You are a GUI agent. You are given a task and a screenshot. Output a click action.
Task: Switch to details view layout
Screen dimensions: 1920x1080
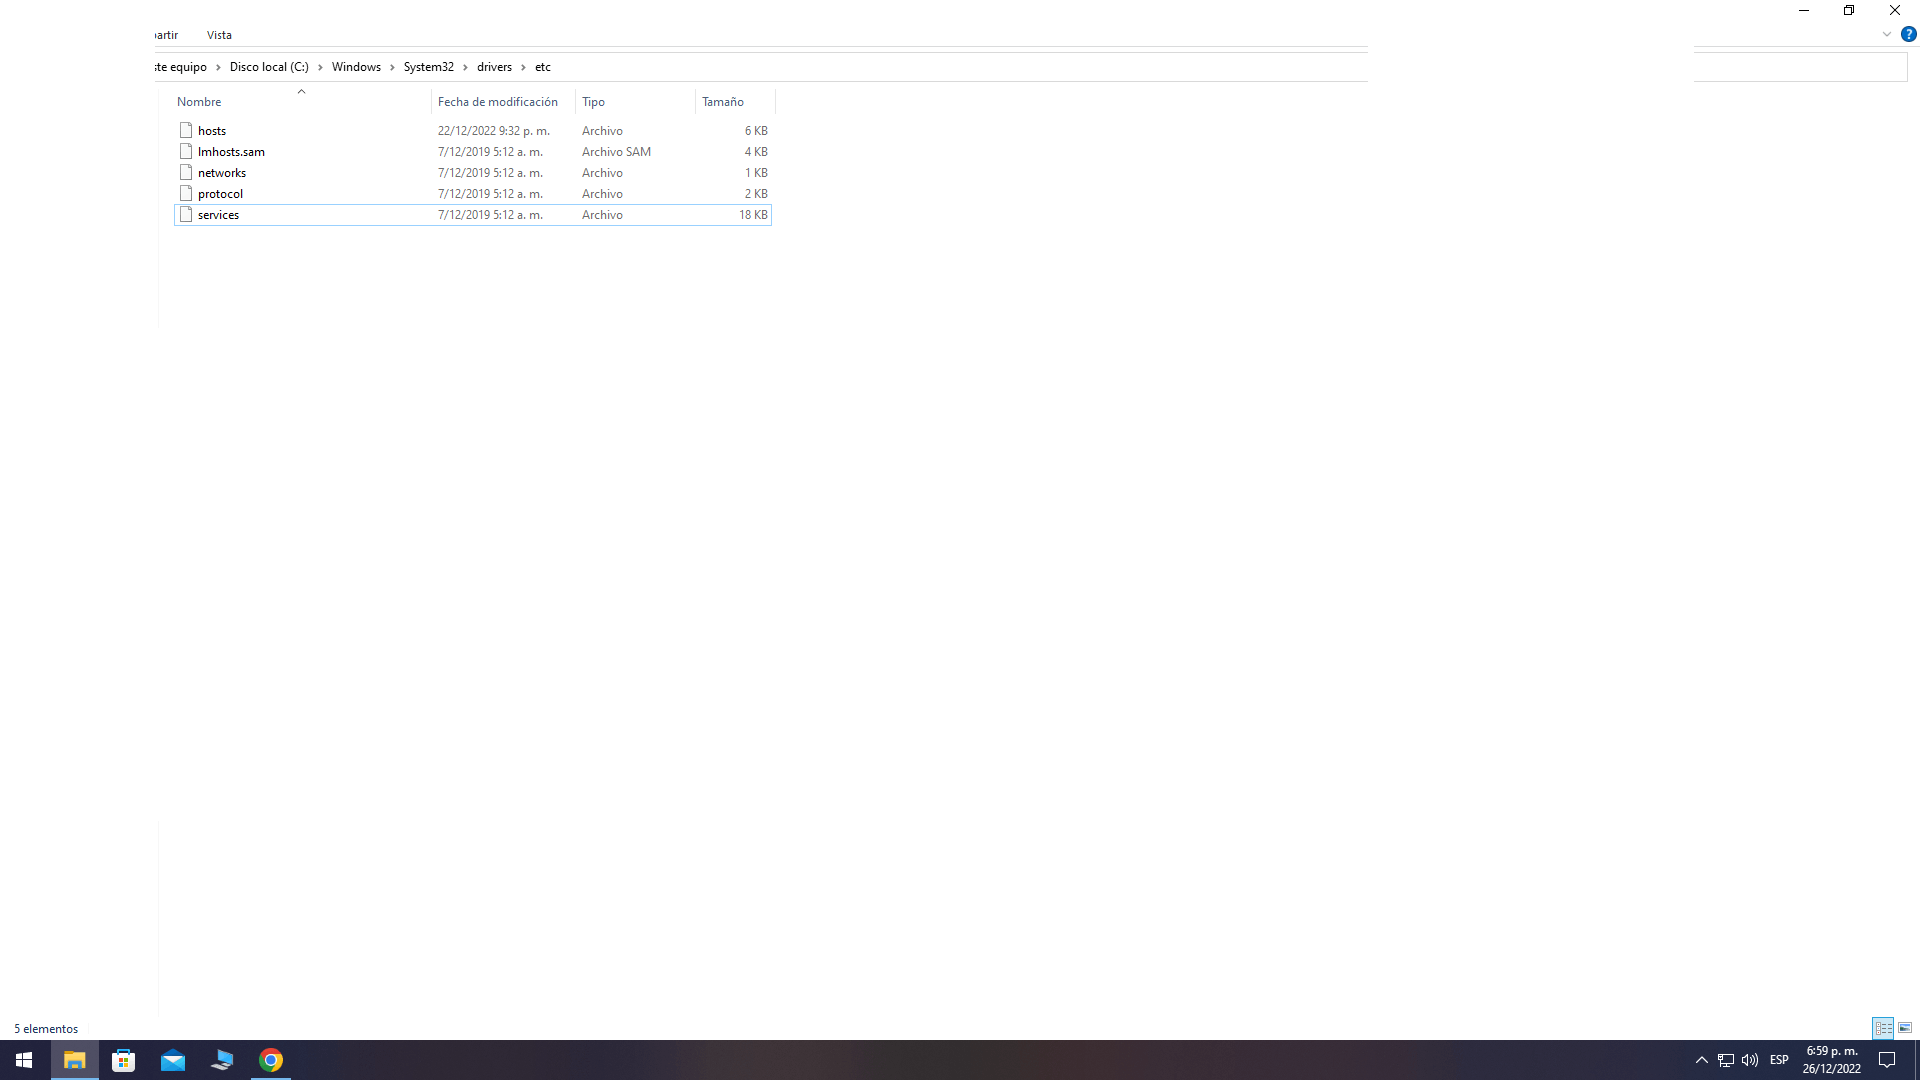[x=1883, y=1028]
